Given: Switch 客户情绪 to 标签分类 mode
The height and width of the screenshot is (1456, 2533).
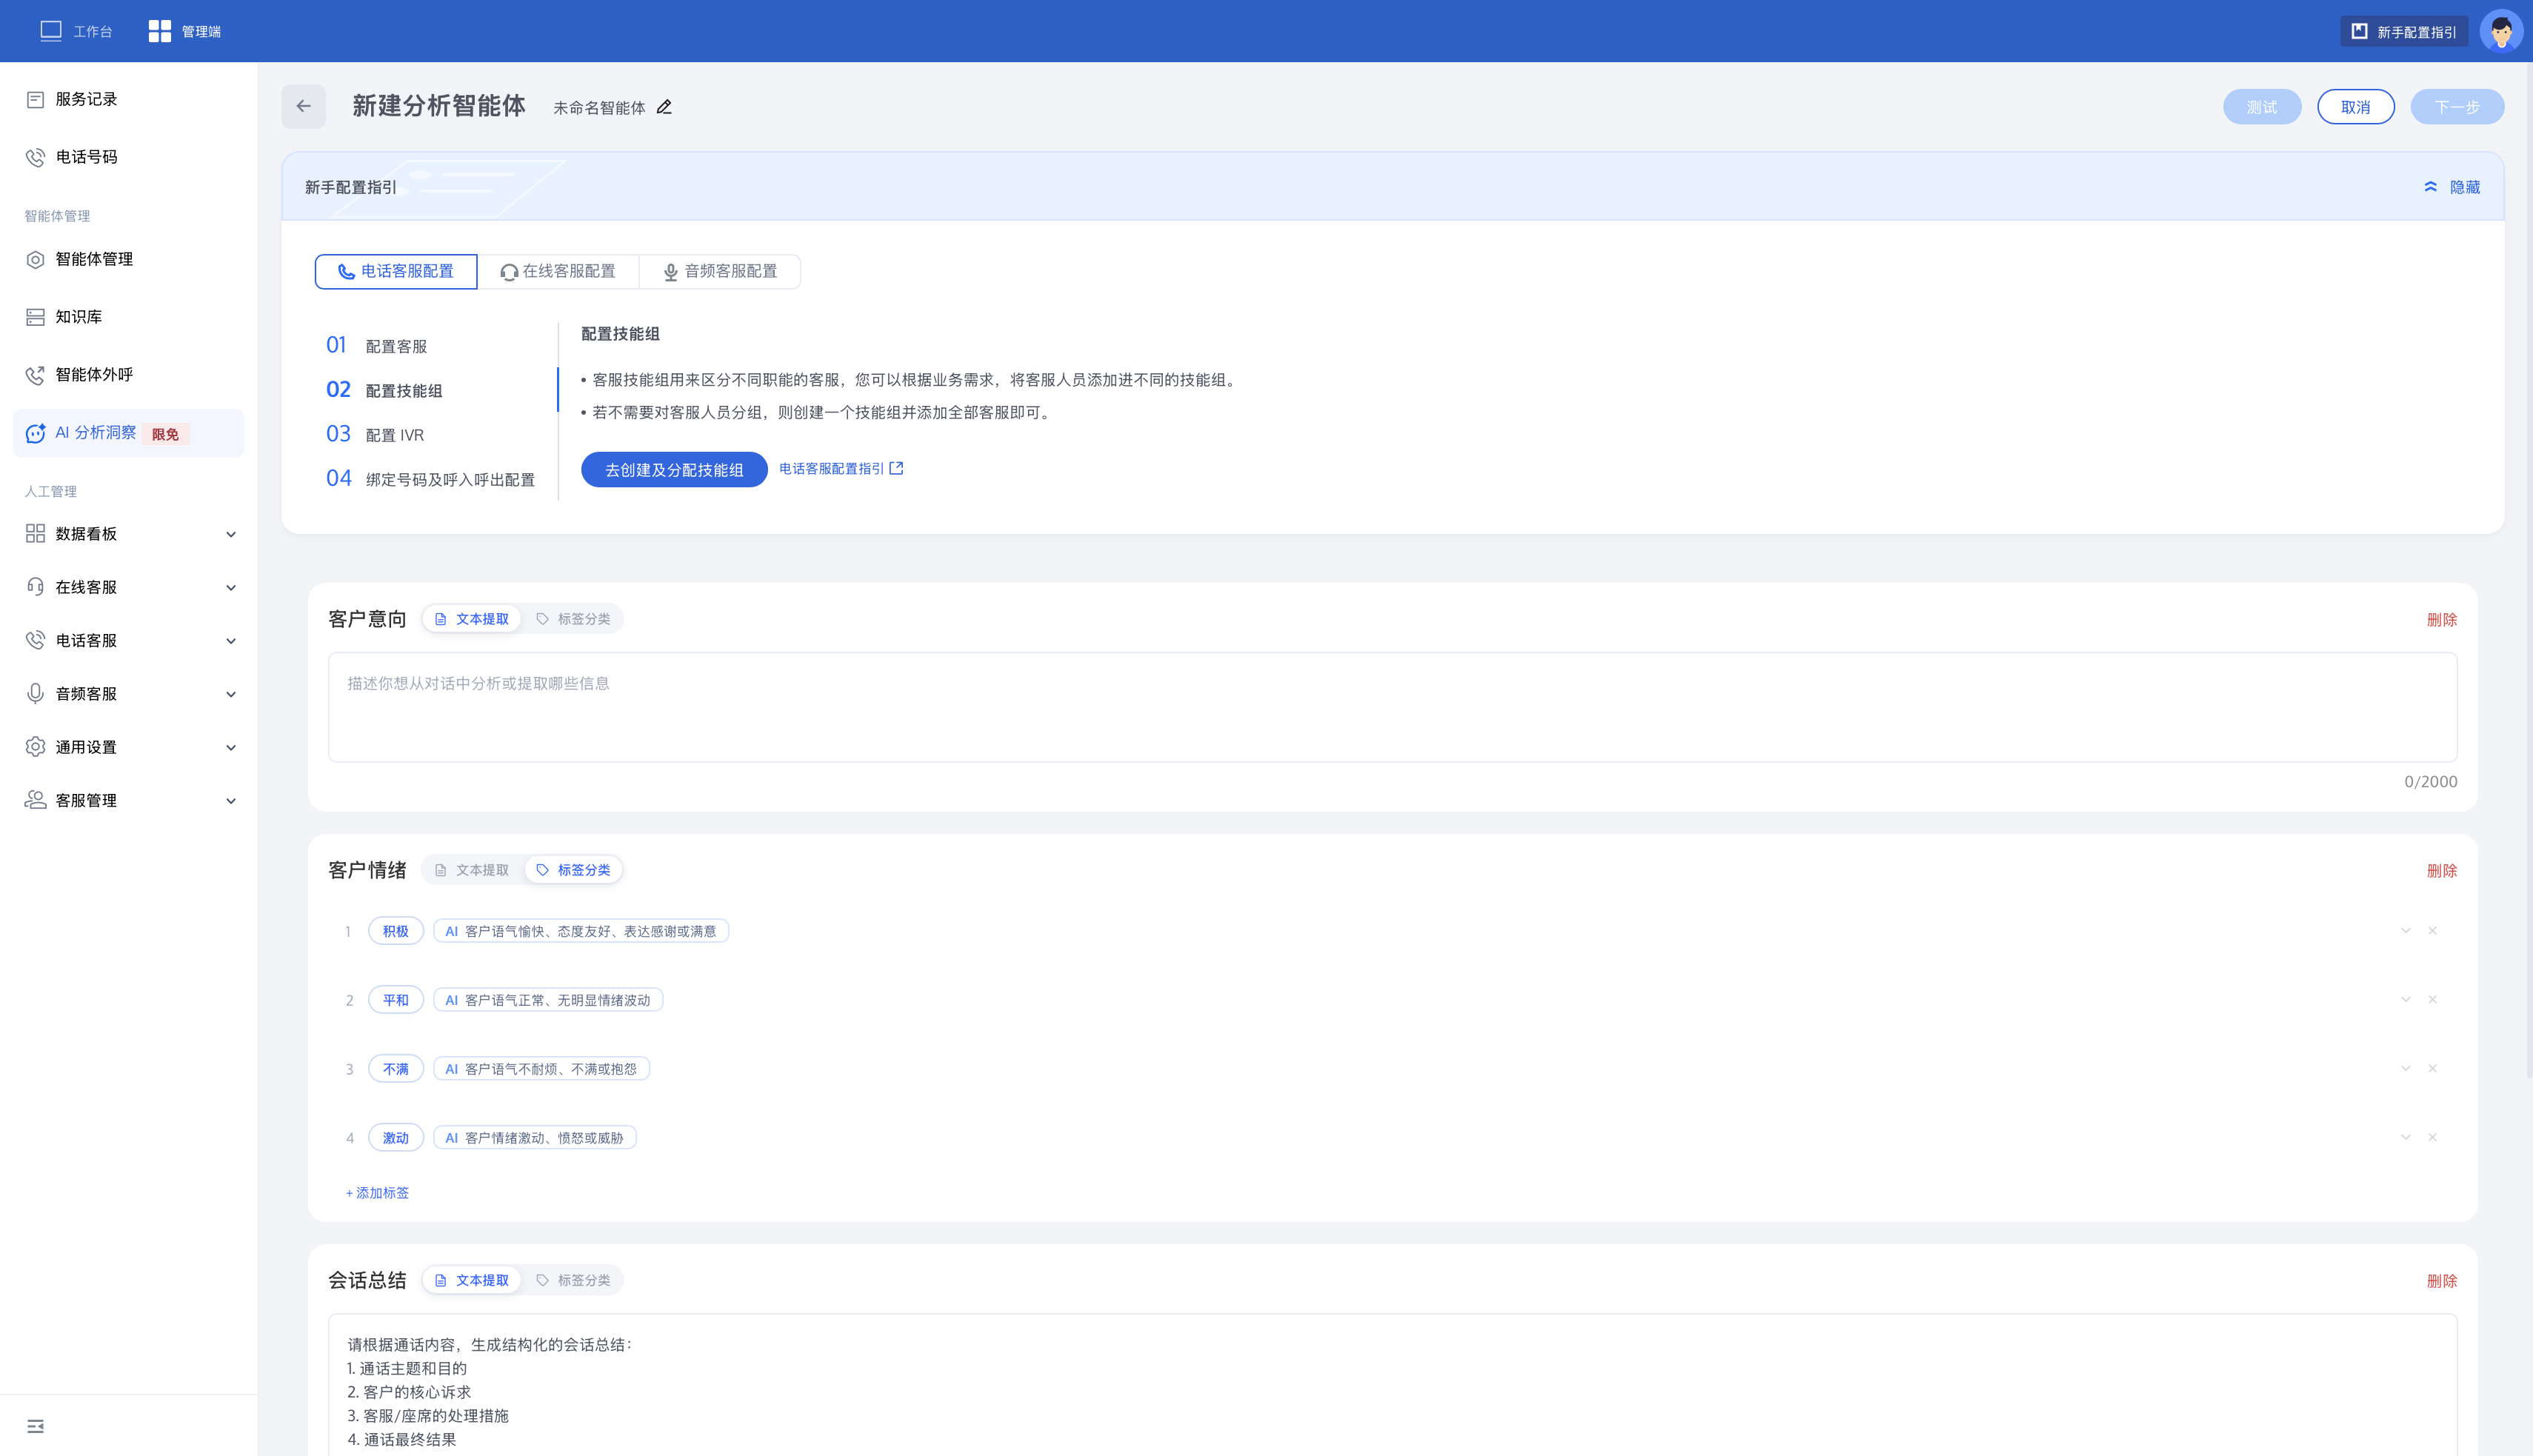Looking at the screenshot, I should click(x=574, y=870).
